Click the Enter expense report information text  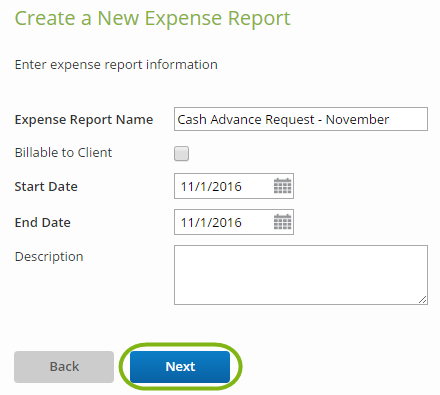click(x=116, y=65)
